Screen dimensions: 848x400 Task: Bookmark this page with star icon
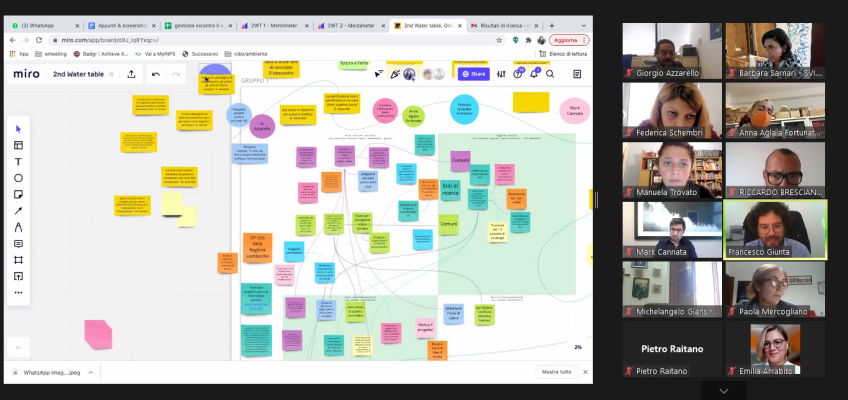[x=499, y=40]
